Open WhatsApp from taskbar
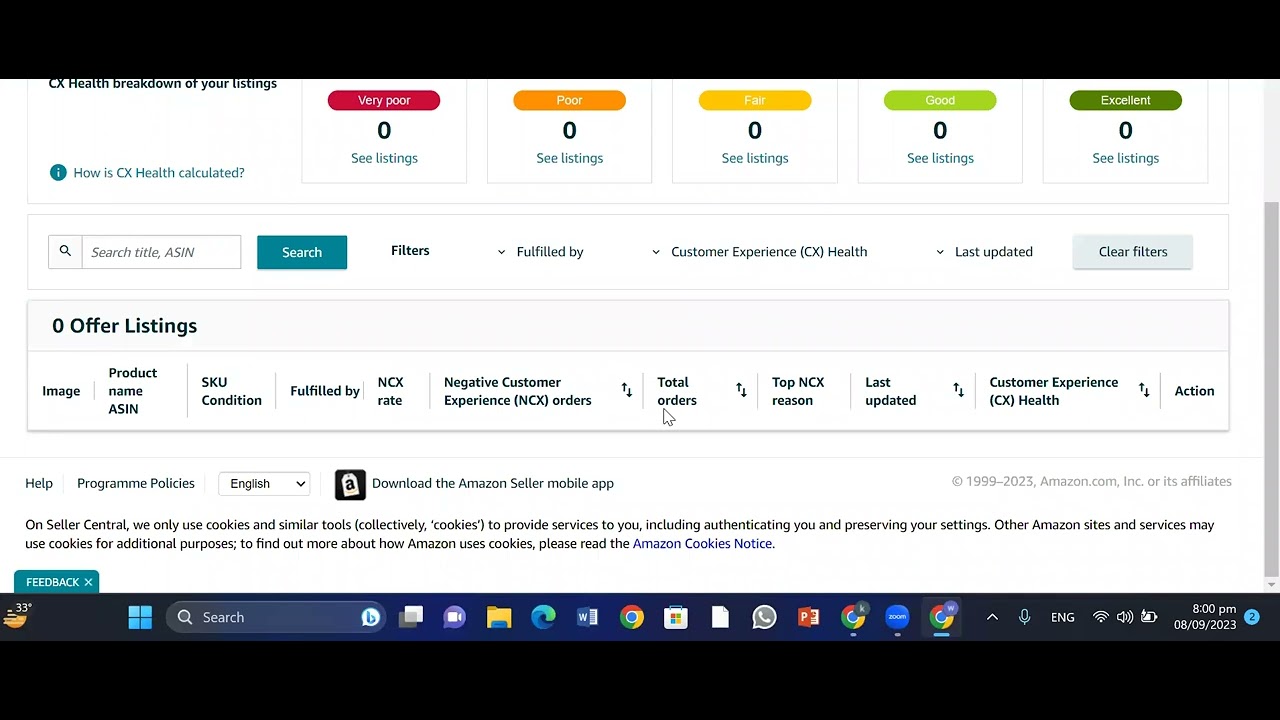The image size is (1280, 720). click(x=764, y=617)
